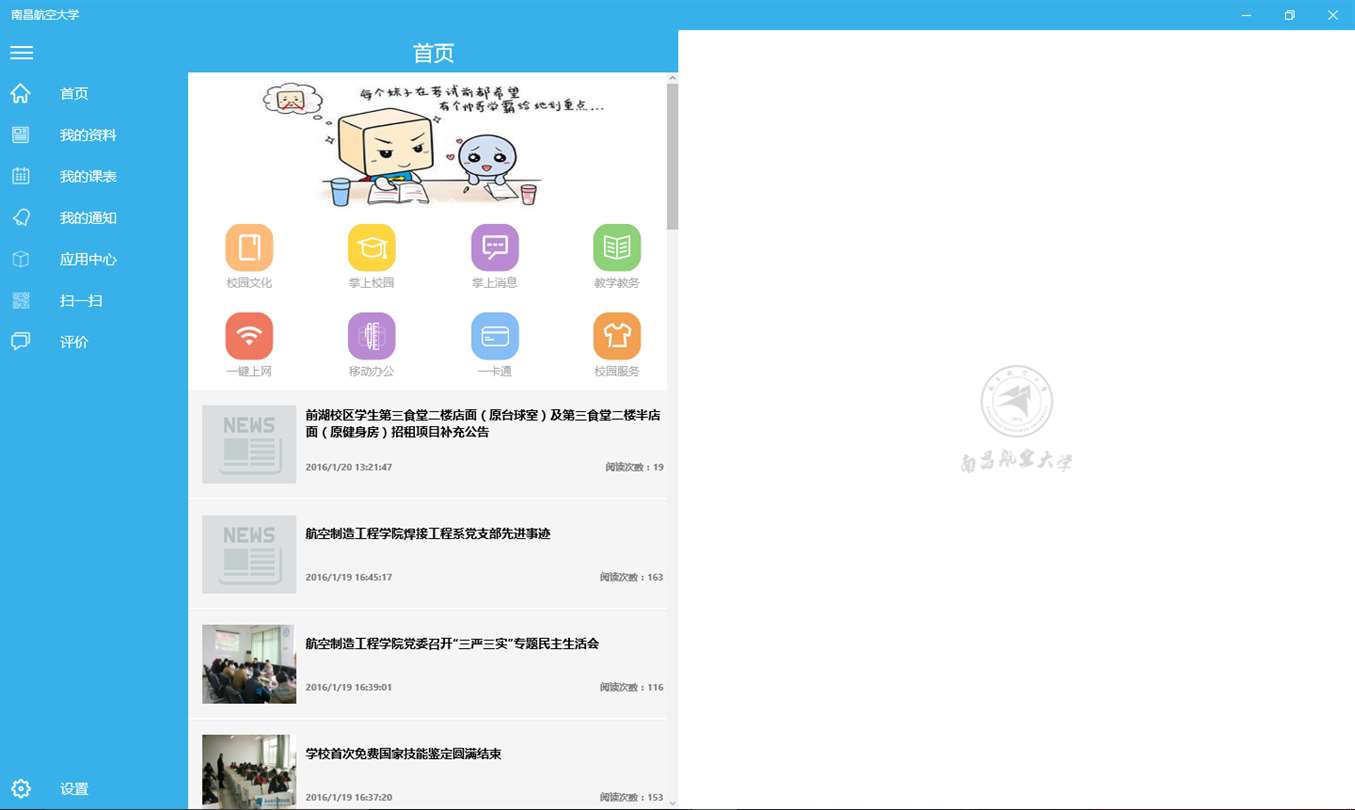Click the 我的课表 calendar icon
This screenshot has height=810, width=1355.
20,176
